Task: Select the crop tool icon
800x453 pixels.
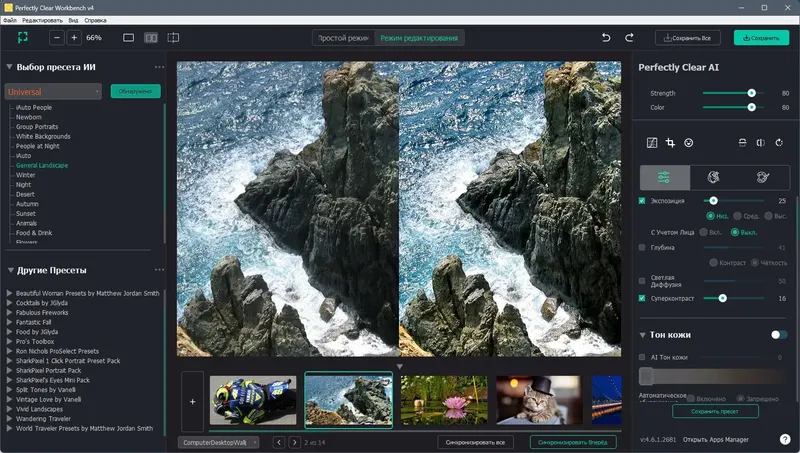Action: point(671,143)
